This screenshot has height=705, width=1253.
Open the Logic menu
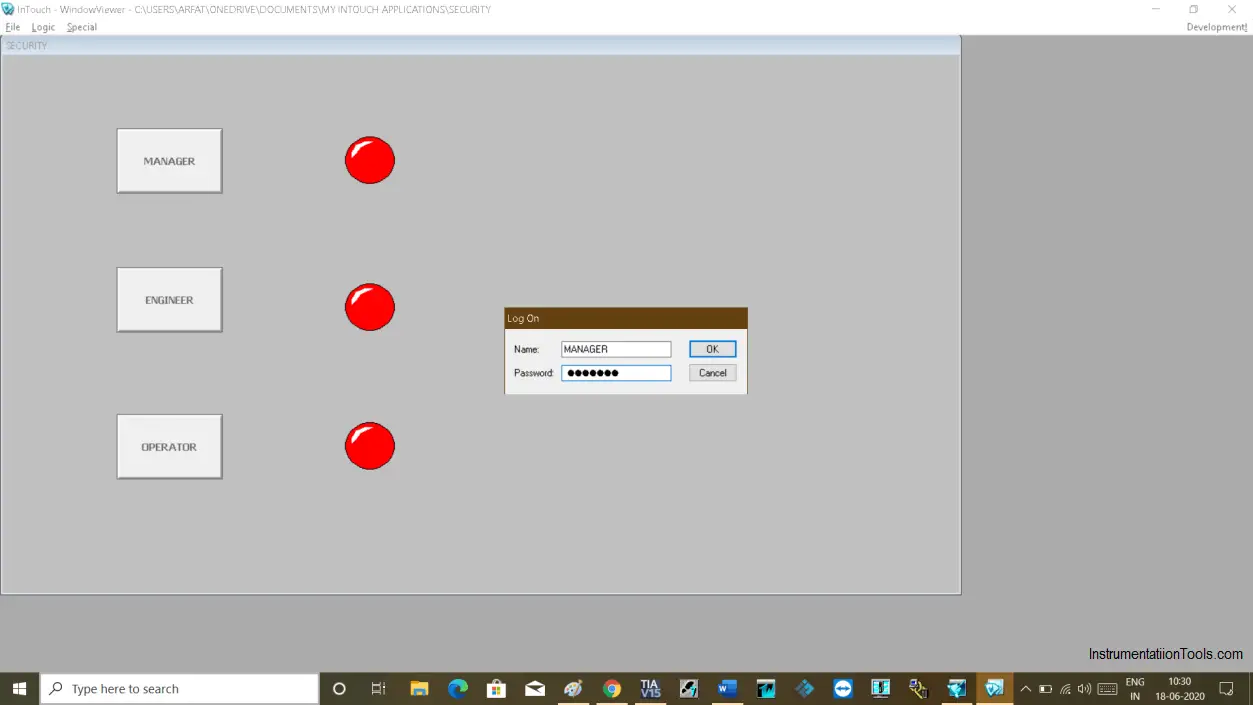43,27
